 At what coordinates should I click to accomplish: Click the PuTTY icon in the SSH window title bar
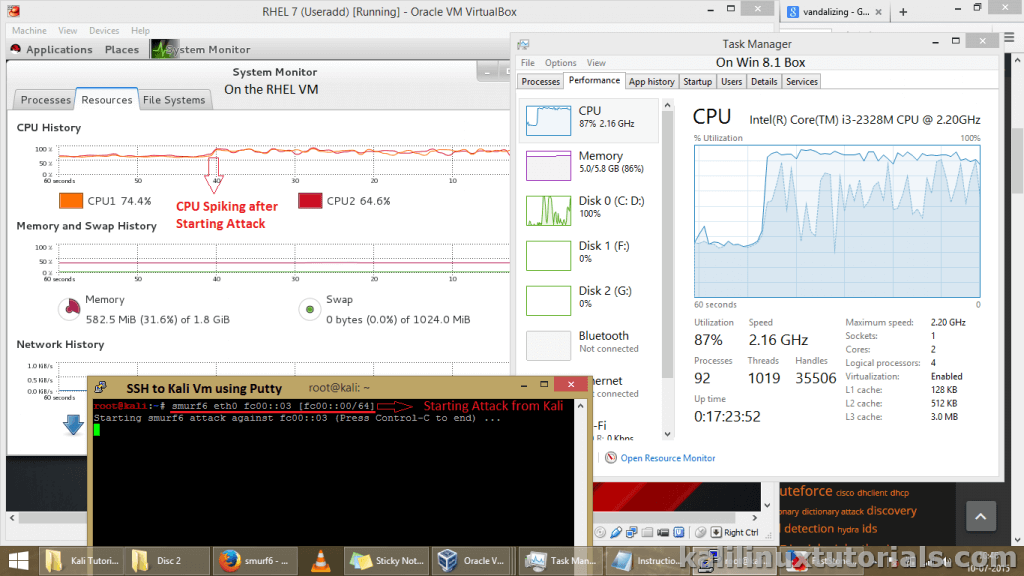tap(103, 388)
